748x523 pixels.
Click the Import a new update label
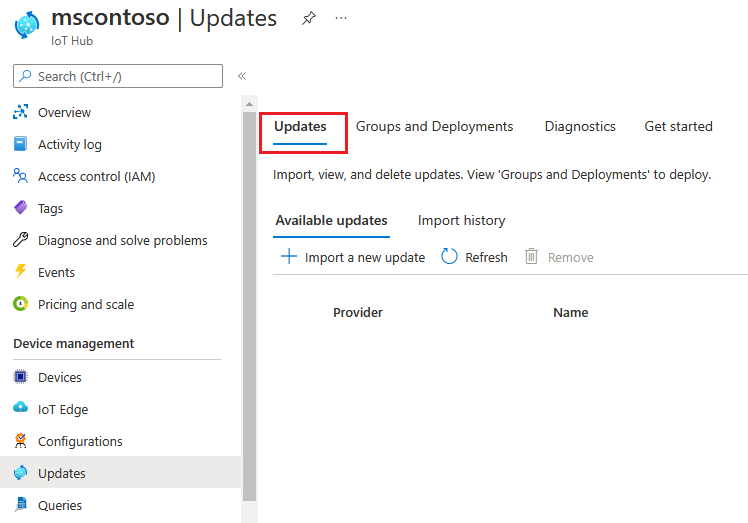364,258
